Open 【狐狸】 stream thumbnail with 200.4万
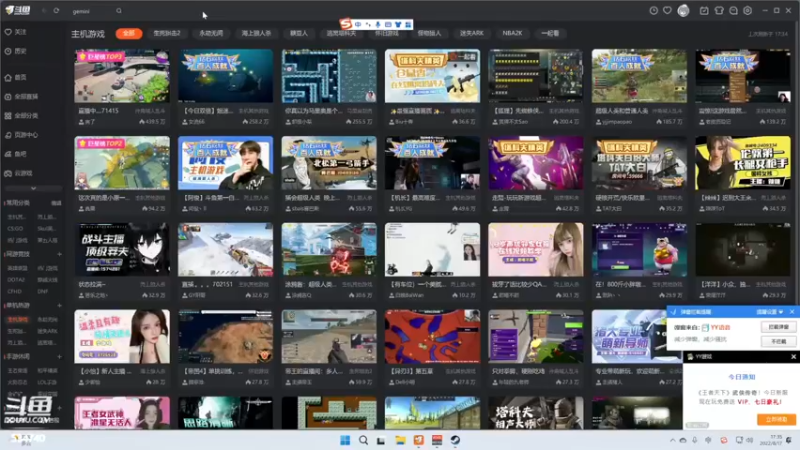The height and width of the screenshot is (450, 800). [535, 76]
